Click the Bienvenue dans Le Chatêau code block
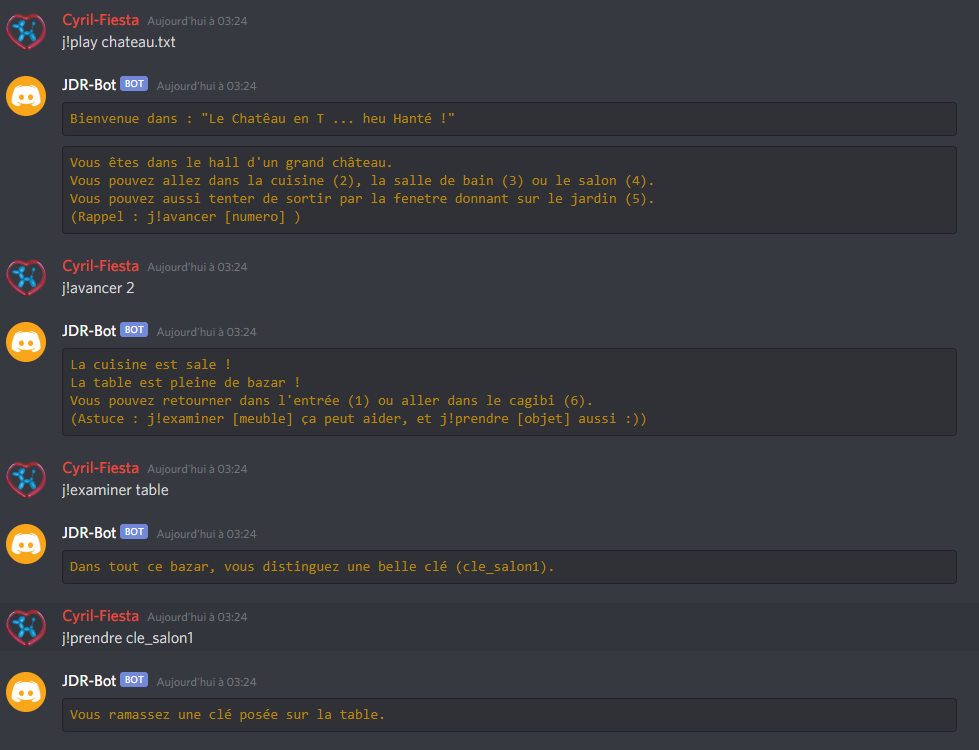The image size is (979, 750). point(509,119)
